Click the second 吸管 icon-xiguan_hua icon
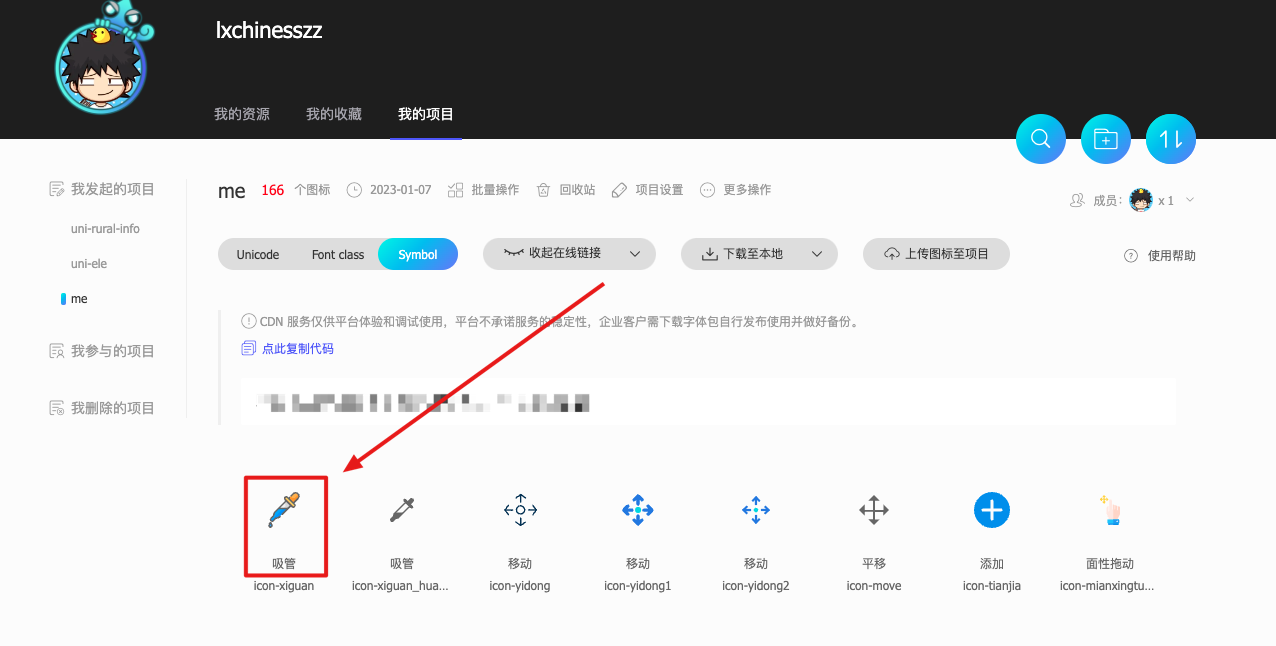 point(402,510)
